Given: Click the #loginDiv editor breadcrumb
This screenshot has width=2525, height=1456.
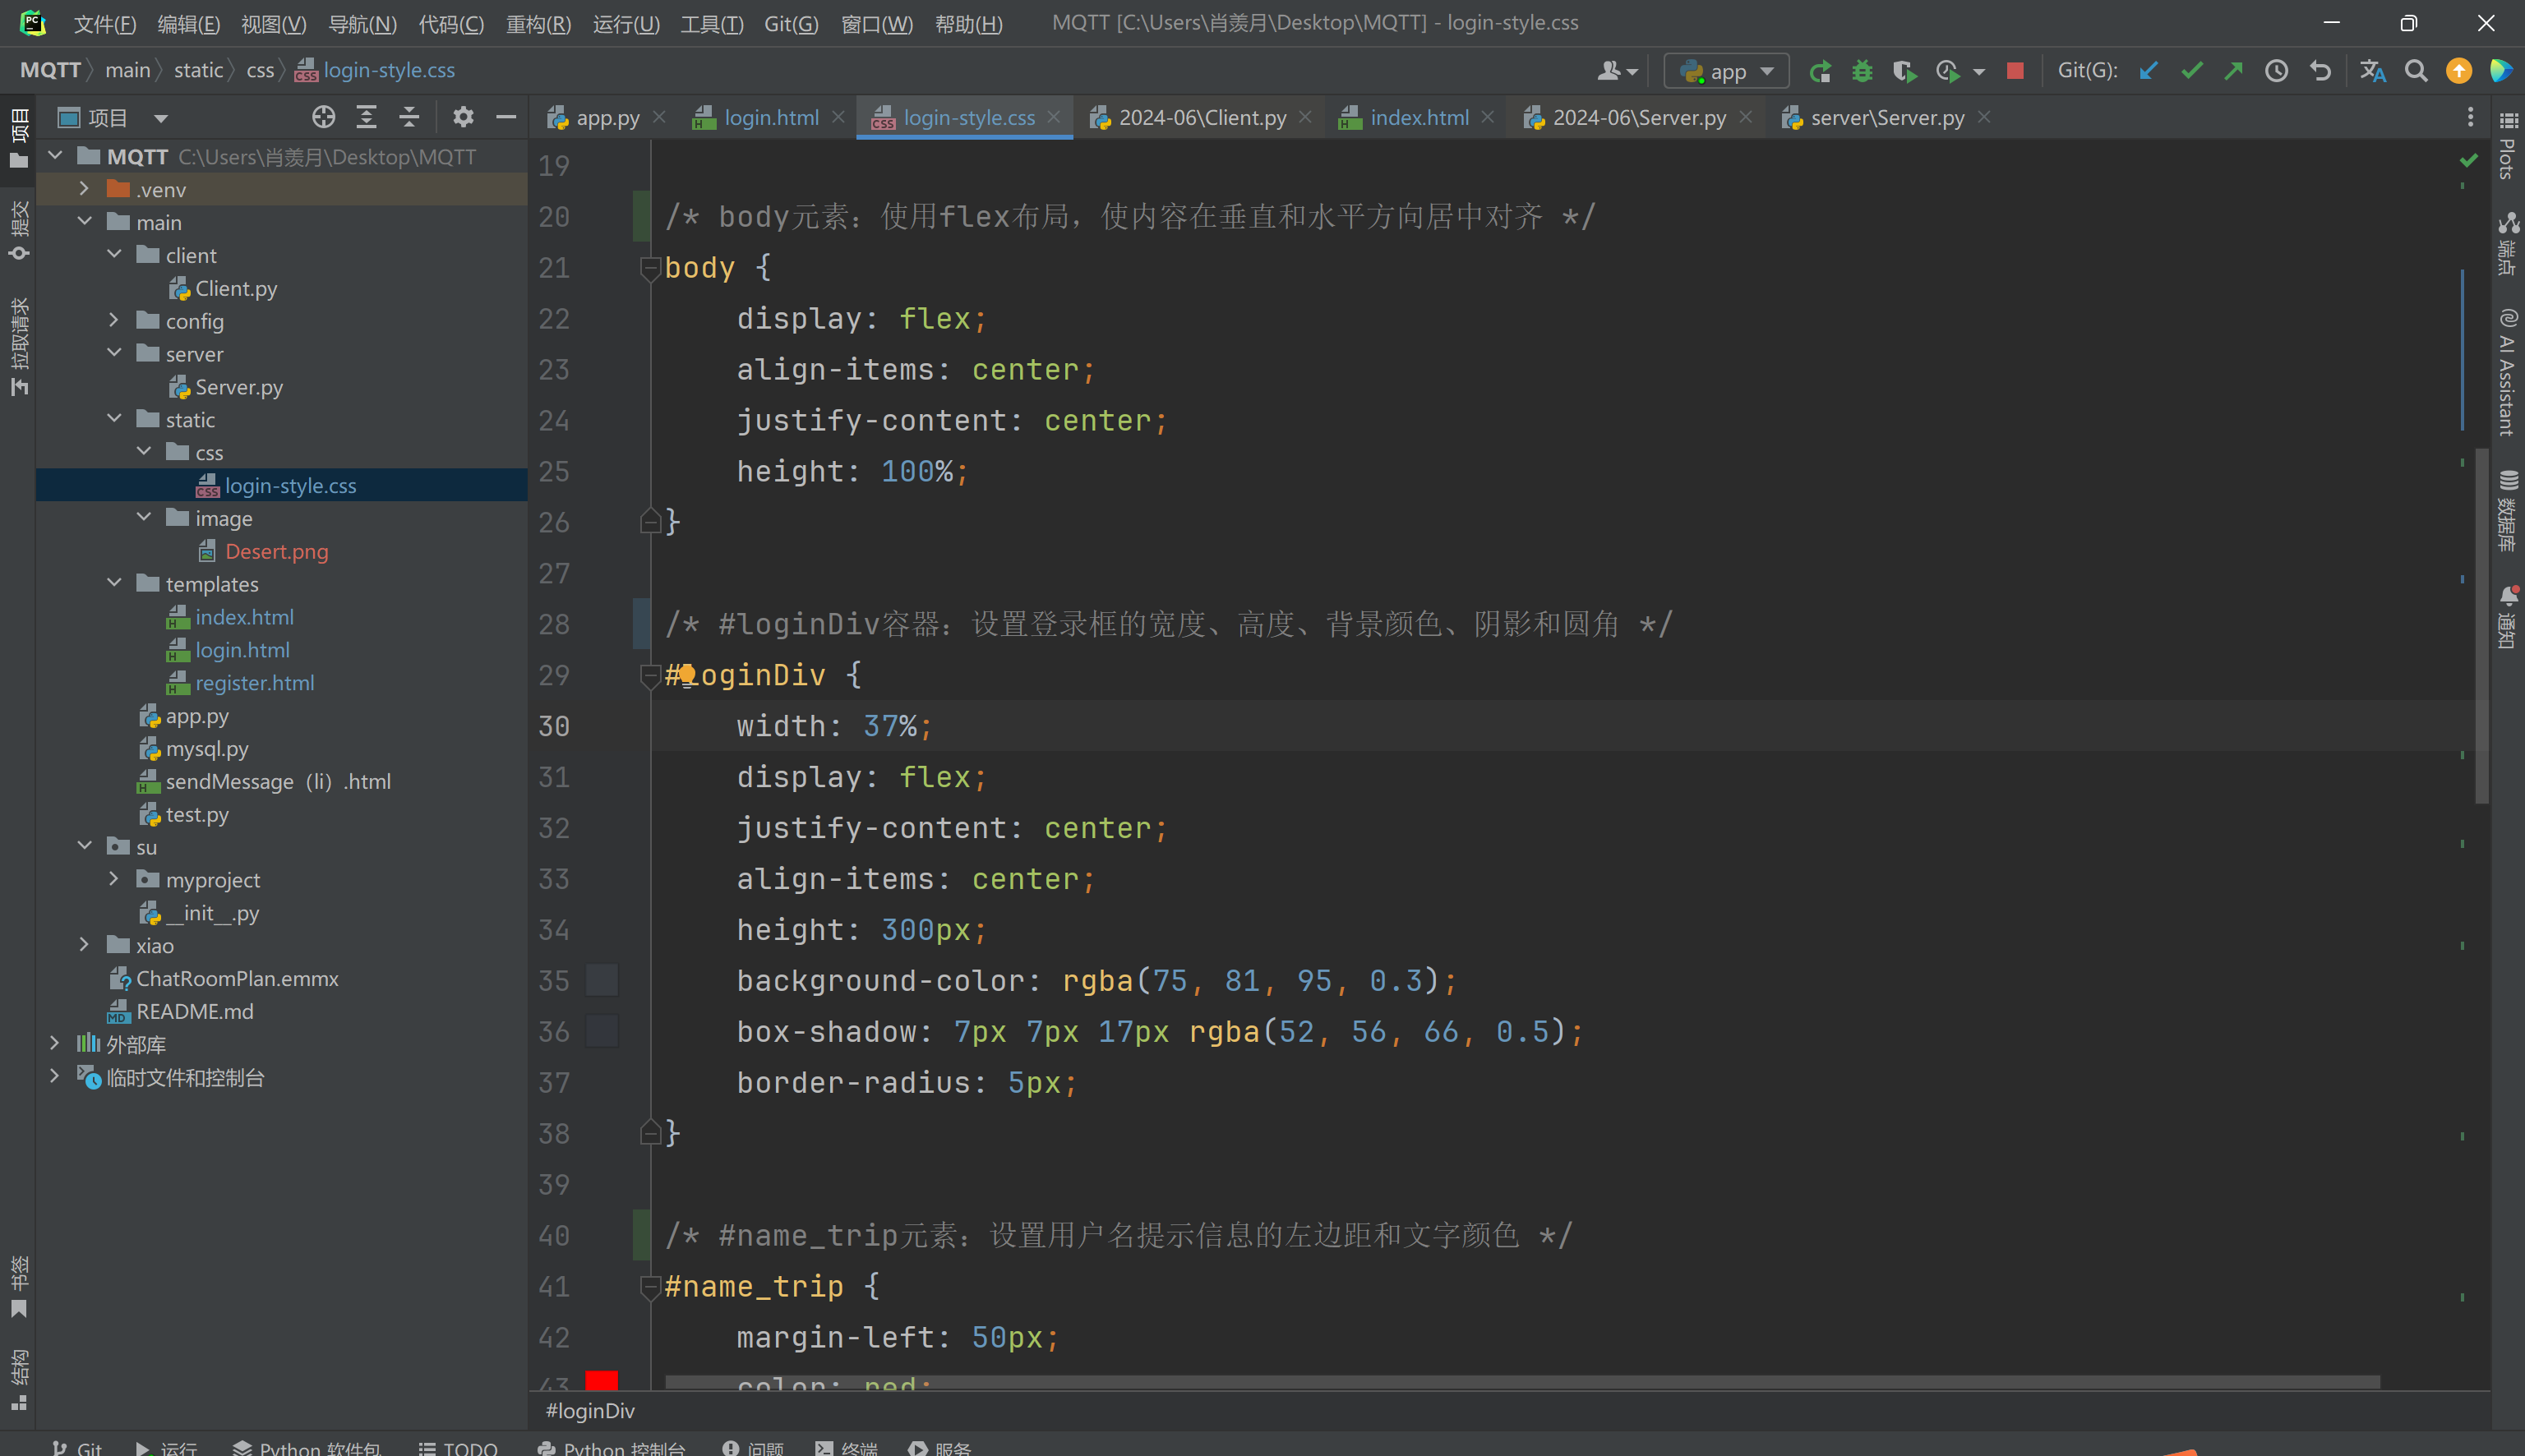Looking at the screenshot, I should tap(590, 1411).
